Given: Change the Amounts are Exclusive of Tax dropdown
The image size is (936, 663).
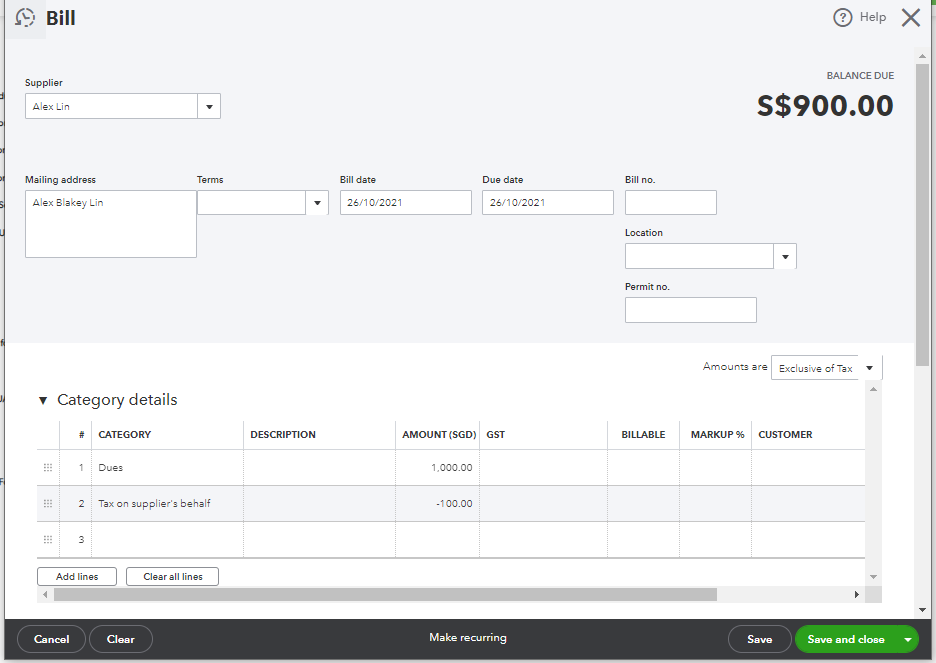Looking at the screenshot, I should point(869,367).
